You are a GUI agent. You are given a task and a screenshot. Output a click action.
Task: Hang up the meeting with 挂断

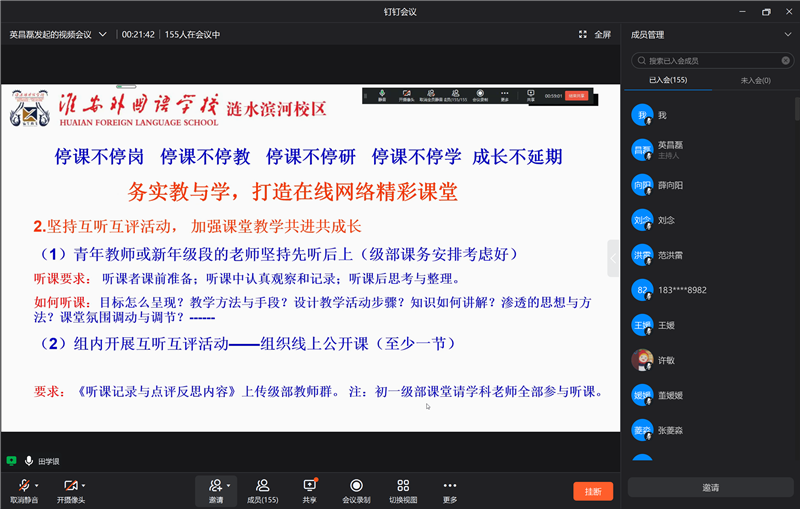coord(592,491)
